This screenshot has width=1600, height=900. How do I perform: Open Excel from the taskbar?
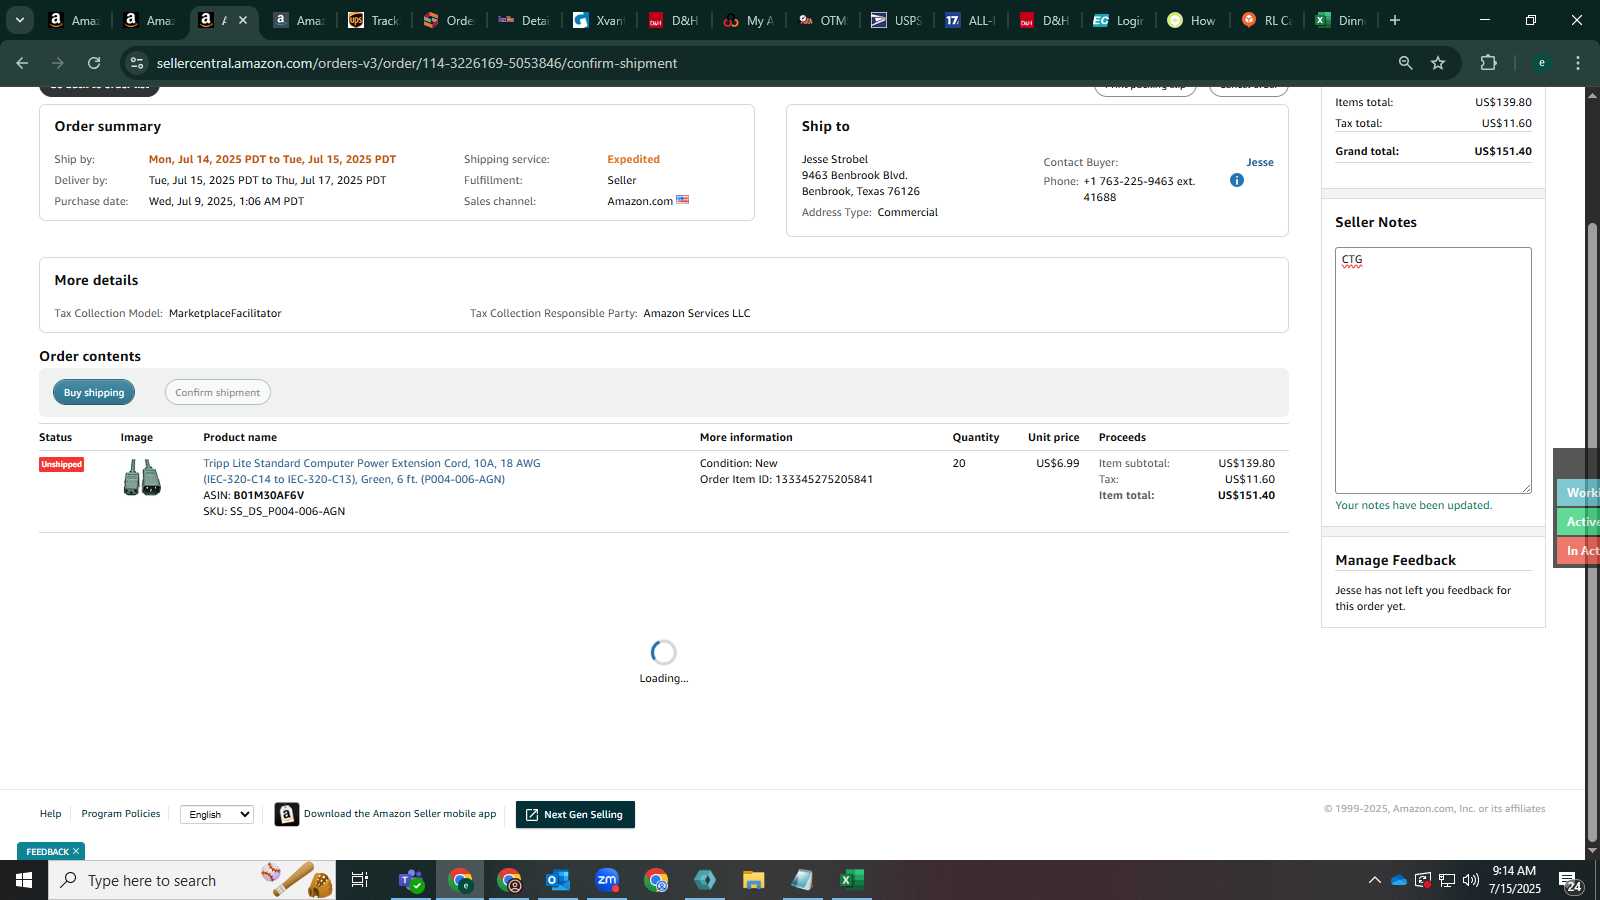852,880
